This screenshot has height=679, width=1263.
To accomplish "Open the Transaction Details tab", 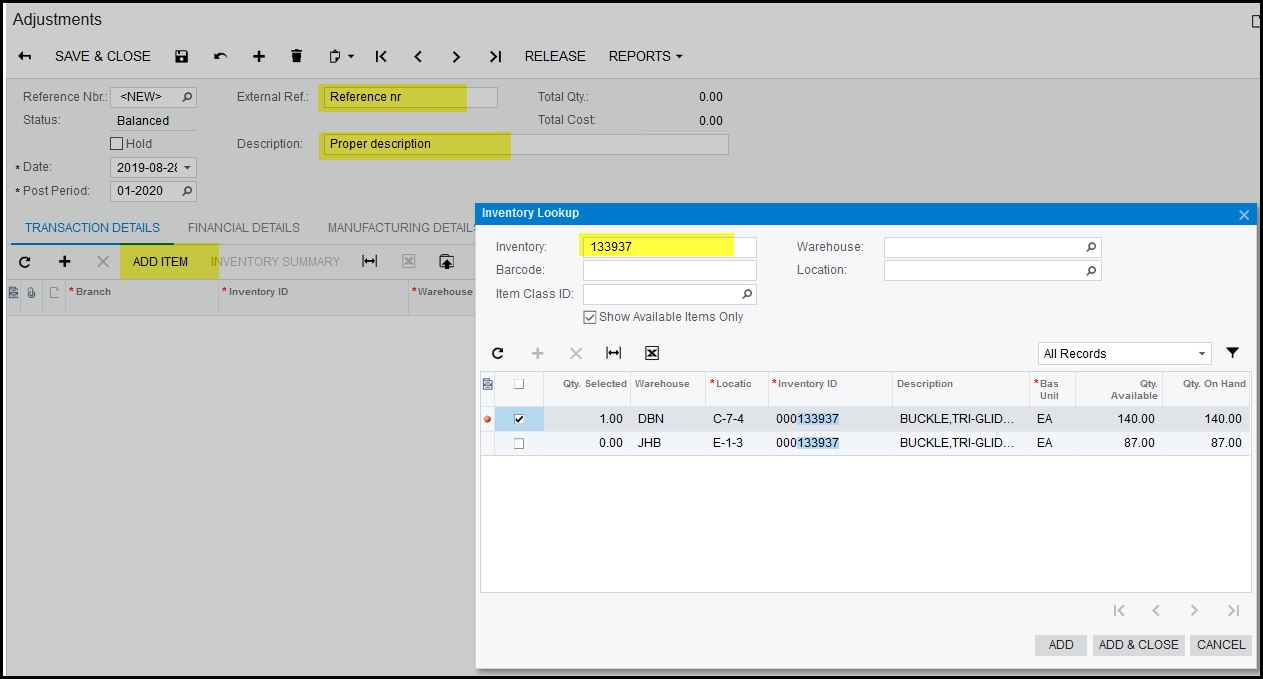I will (x=92, y=228).
